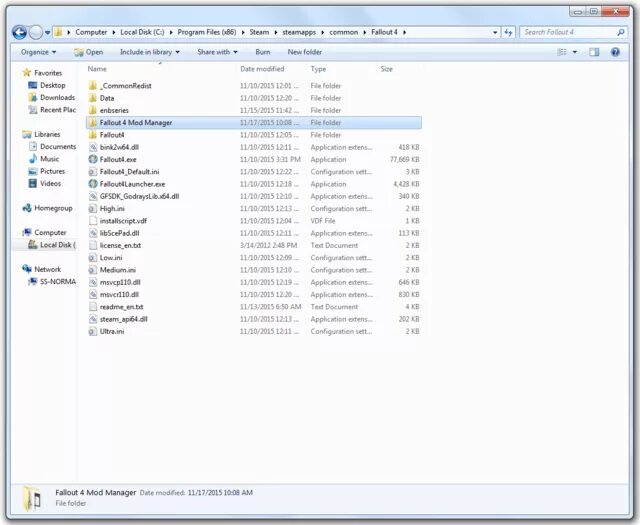Image resolution: width=640 pixels, height=525 pixels.
Task: Create a New folder
Action: 304,52
